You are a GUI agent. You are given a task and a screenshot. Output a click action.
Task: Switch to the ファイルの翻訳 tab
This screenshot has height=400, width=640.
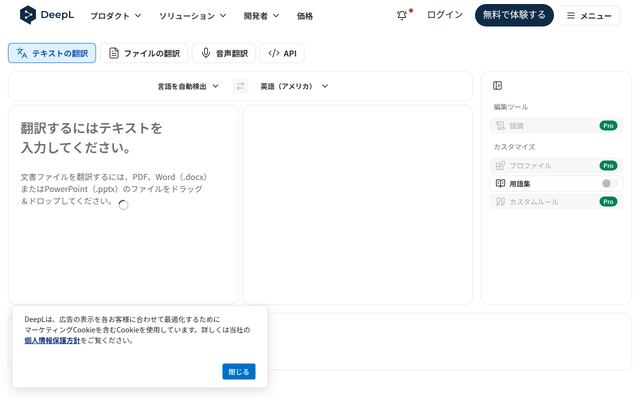pos(144,53)
